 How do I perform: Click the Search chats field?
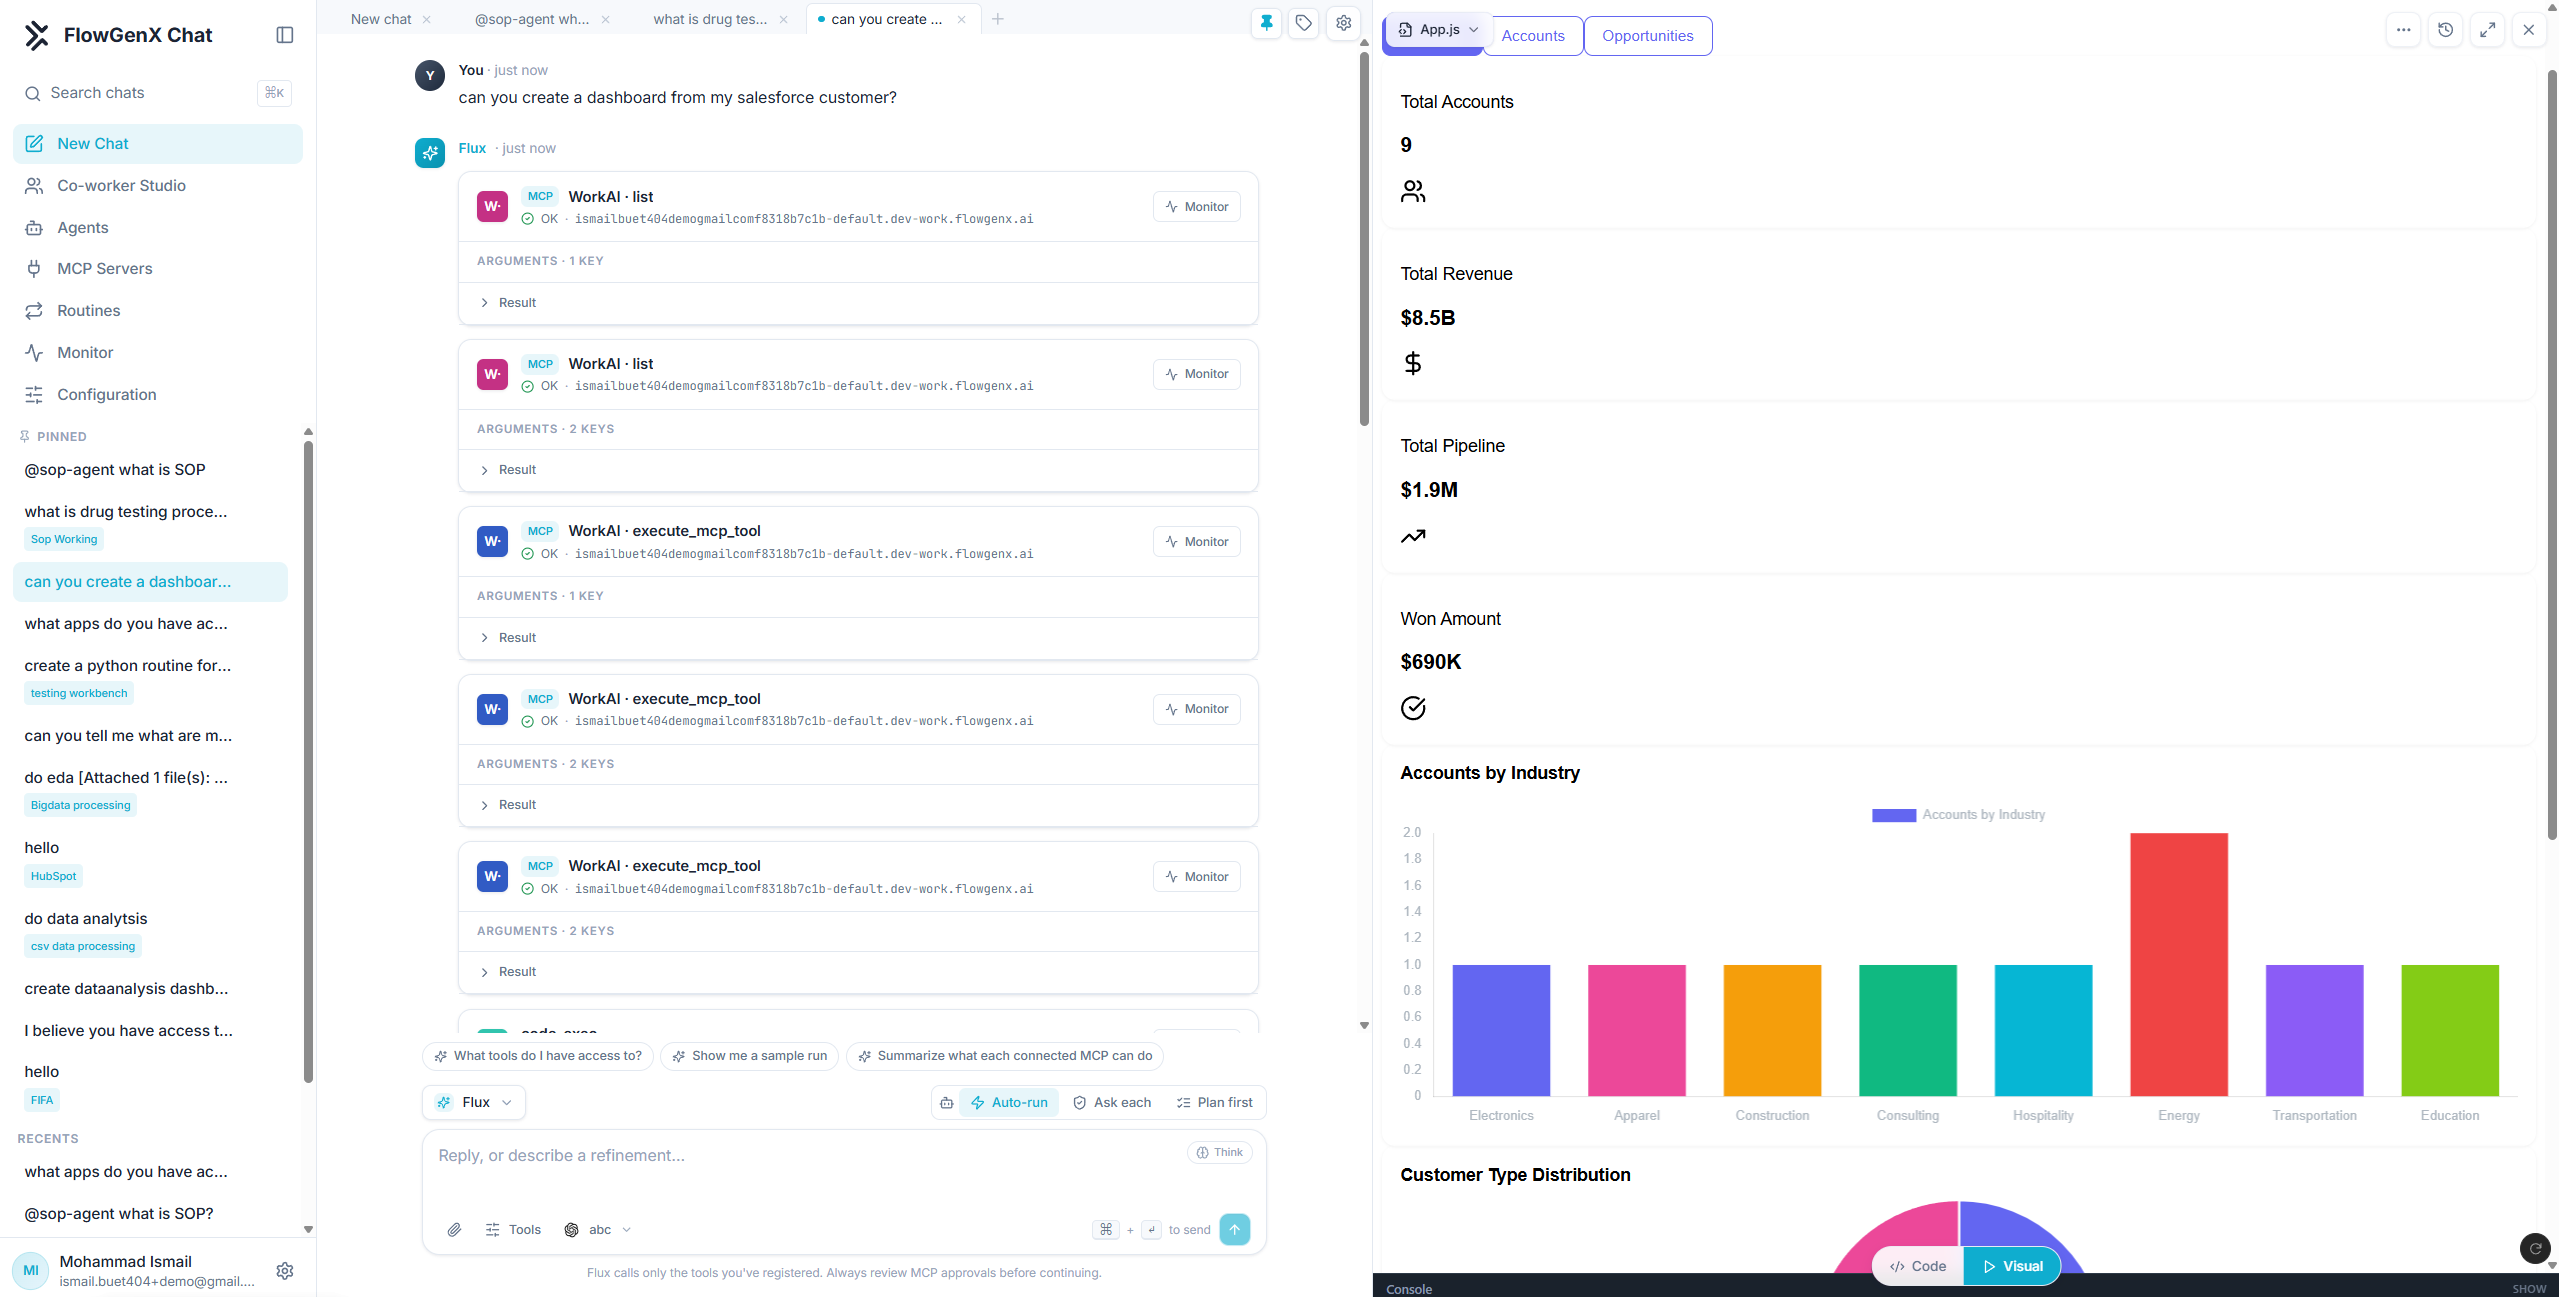tap(158, 93)
